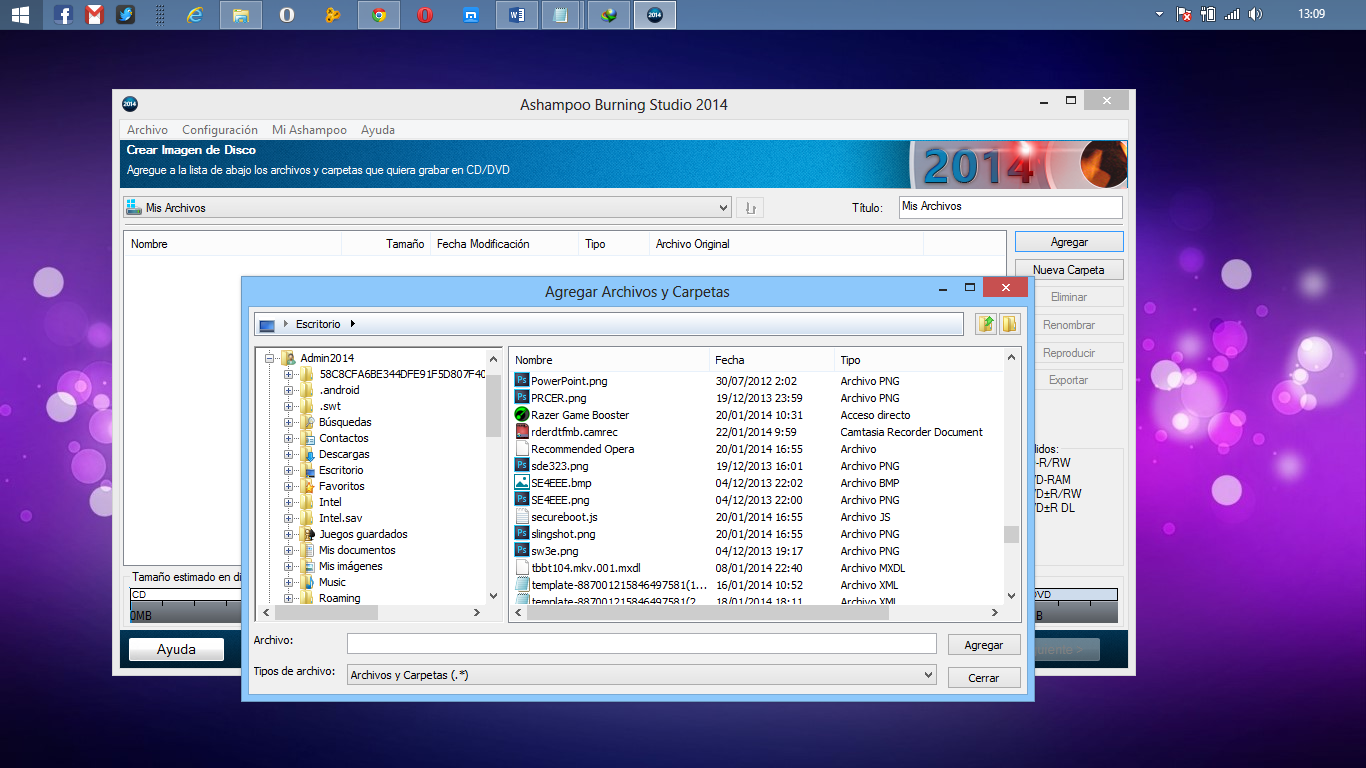
Task: Click the computer icon in the path bar
Action: click(266, 325)
